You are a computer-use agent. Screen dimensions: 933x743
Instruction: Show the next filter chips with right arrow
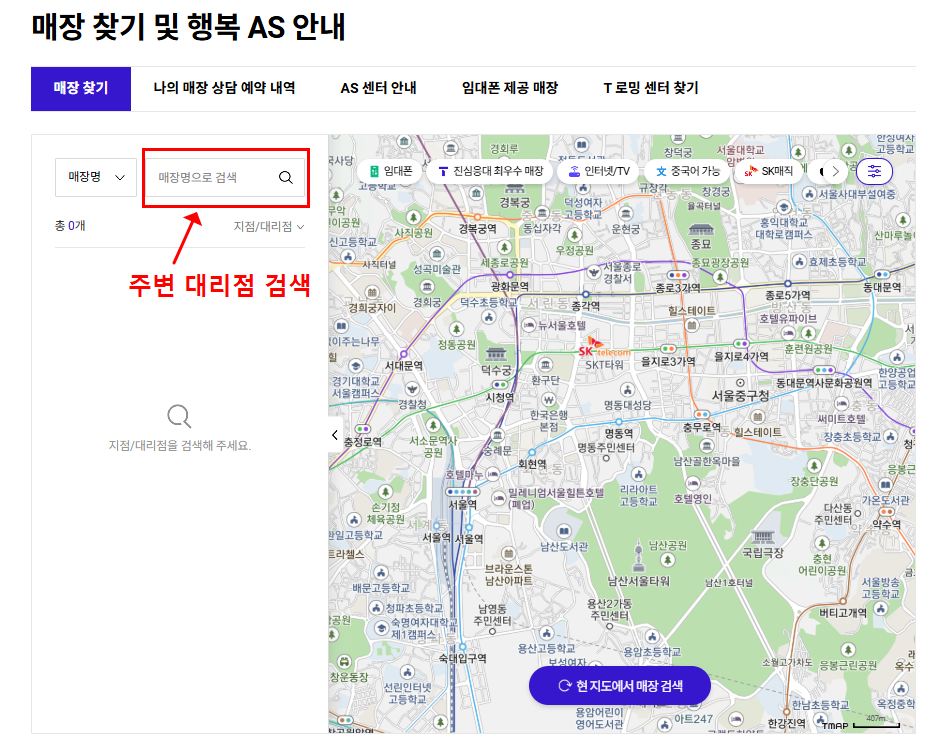click(835, 171)
